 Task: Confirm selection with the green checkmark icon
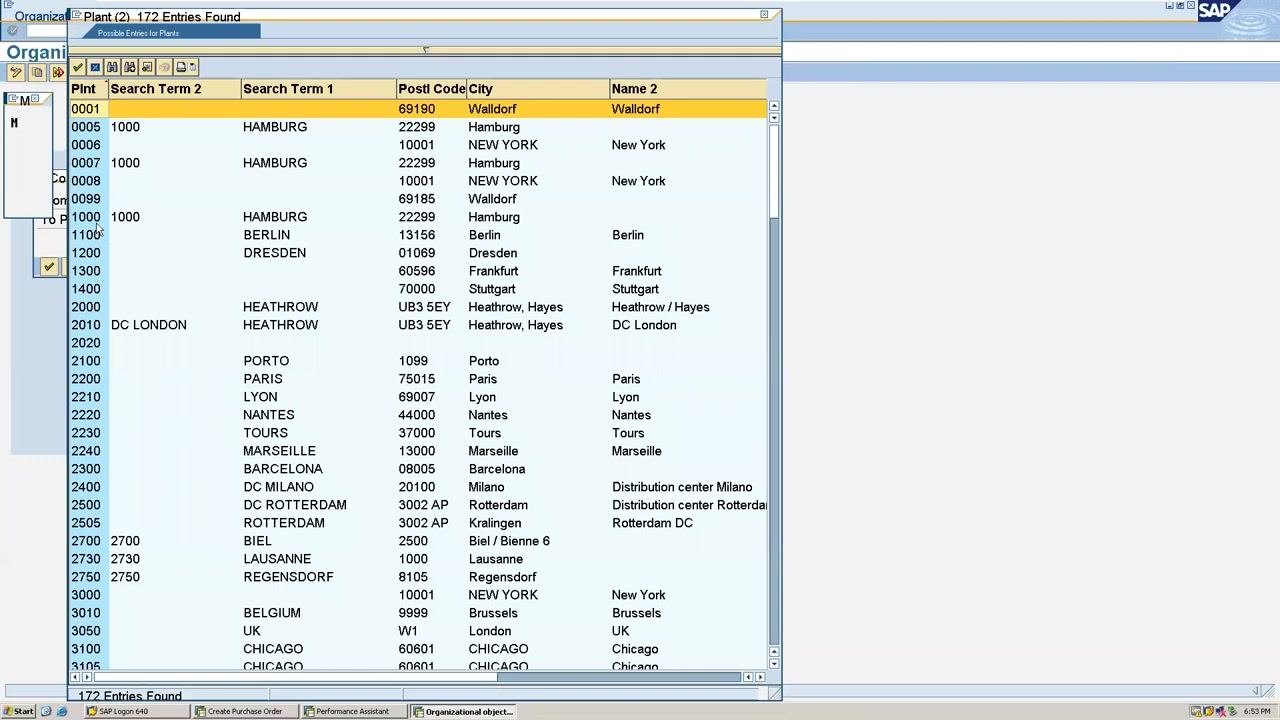tap(78, 67)
